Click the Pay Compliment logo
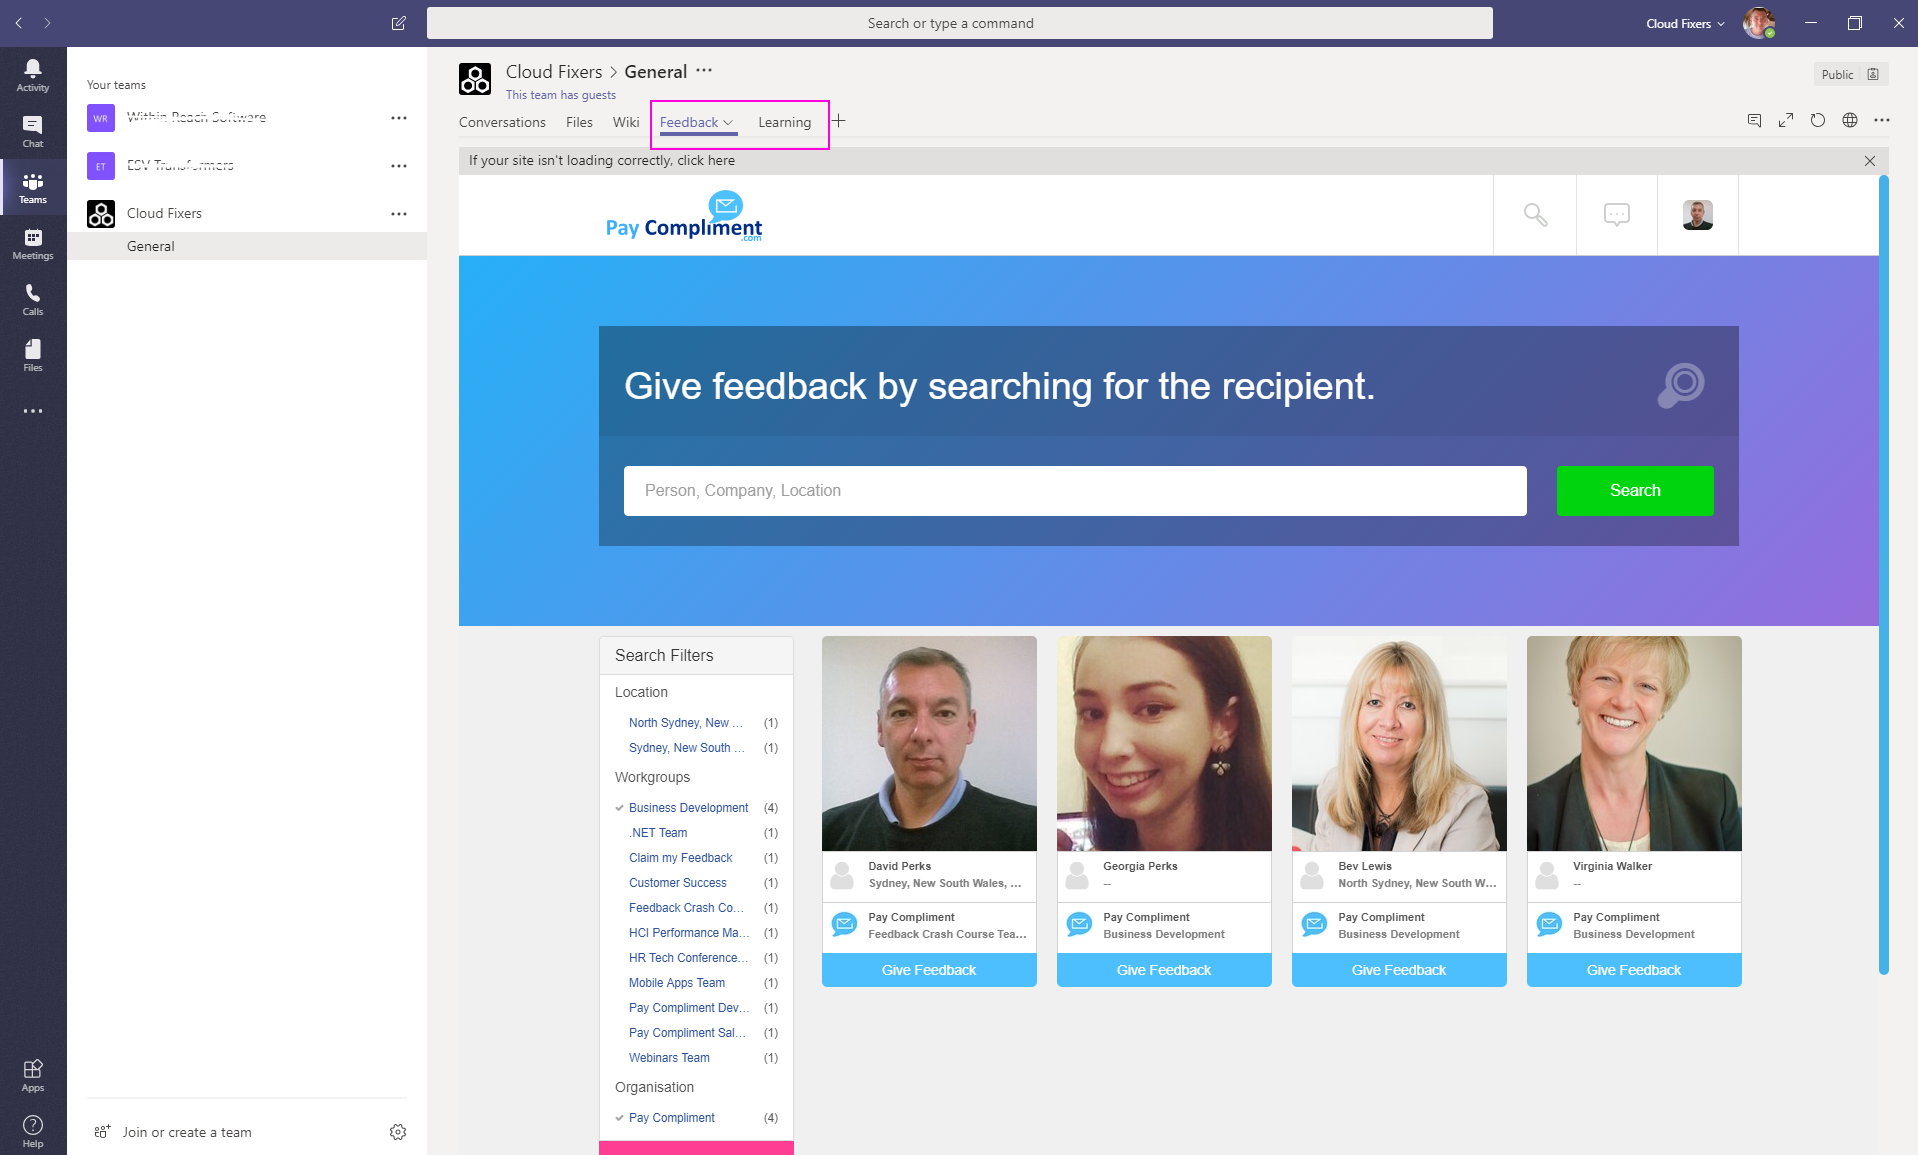The image size is (1918, 1155). (x=685, y=216)
